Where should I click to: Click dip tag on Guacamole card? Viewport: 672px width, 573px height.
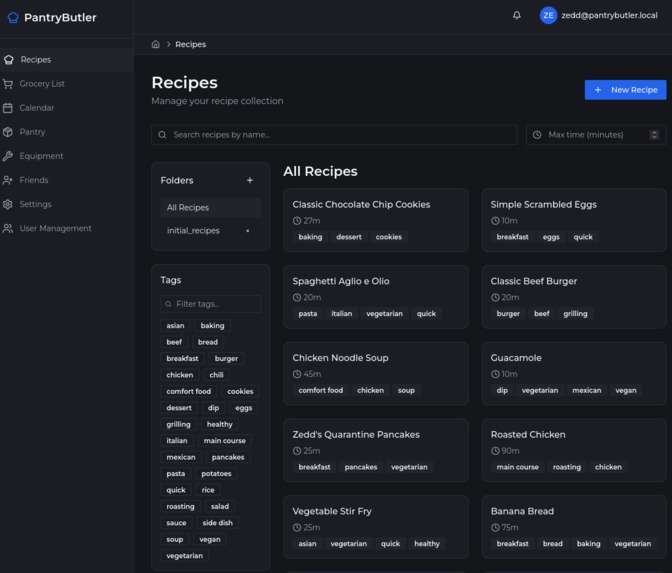(x=502, y=390)
